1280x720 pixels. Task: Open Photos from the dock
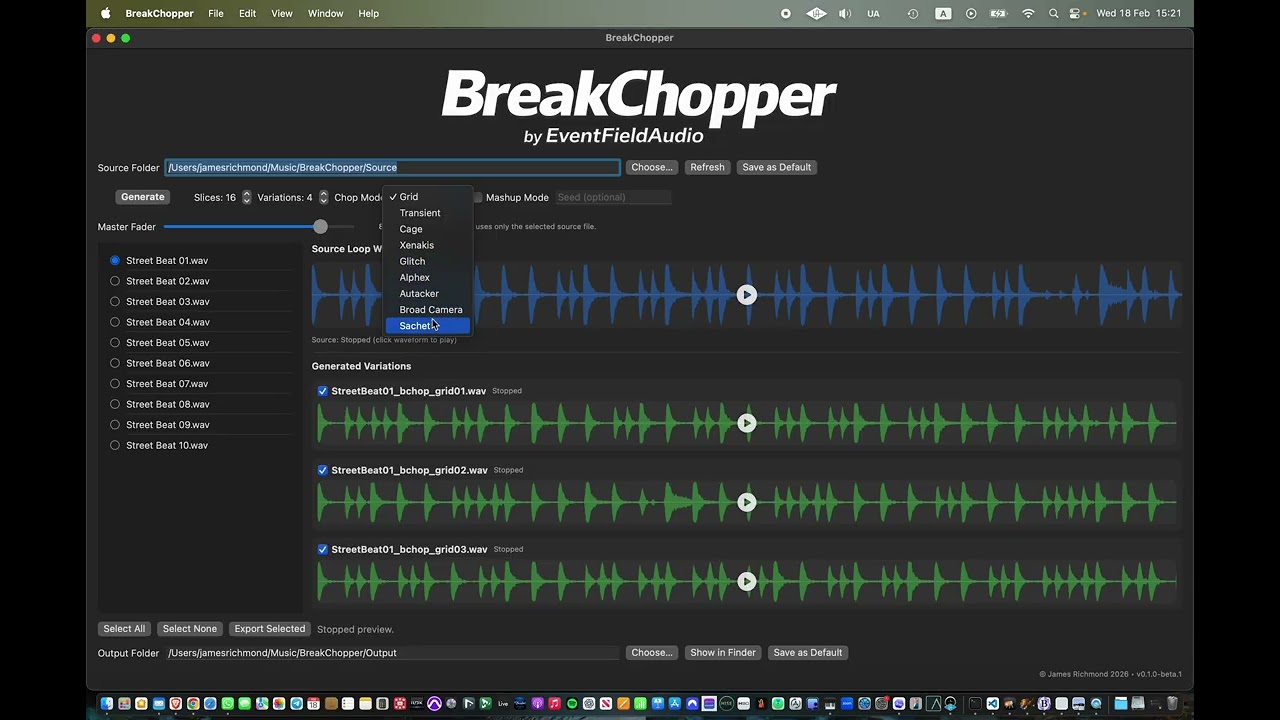tap(279, 704)
